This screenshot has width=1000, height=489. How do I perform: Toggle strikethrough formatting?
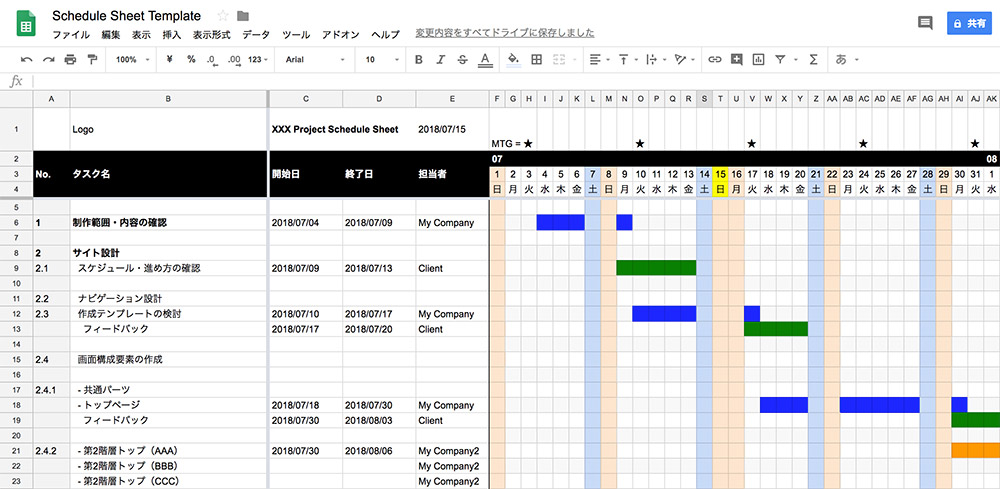pos(462,60)
